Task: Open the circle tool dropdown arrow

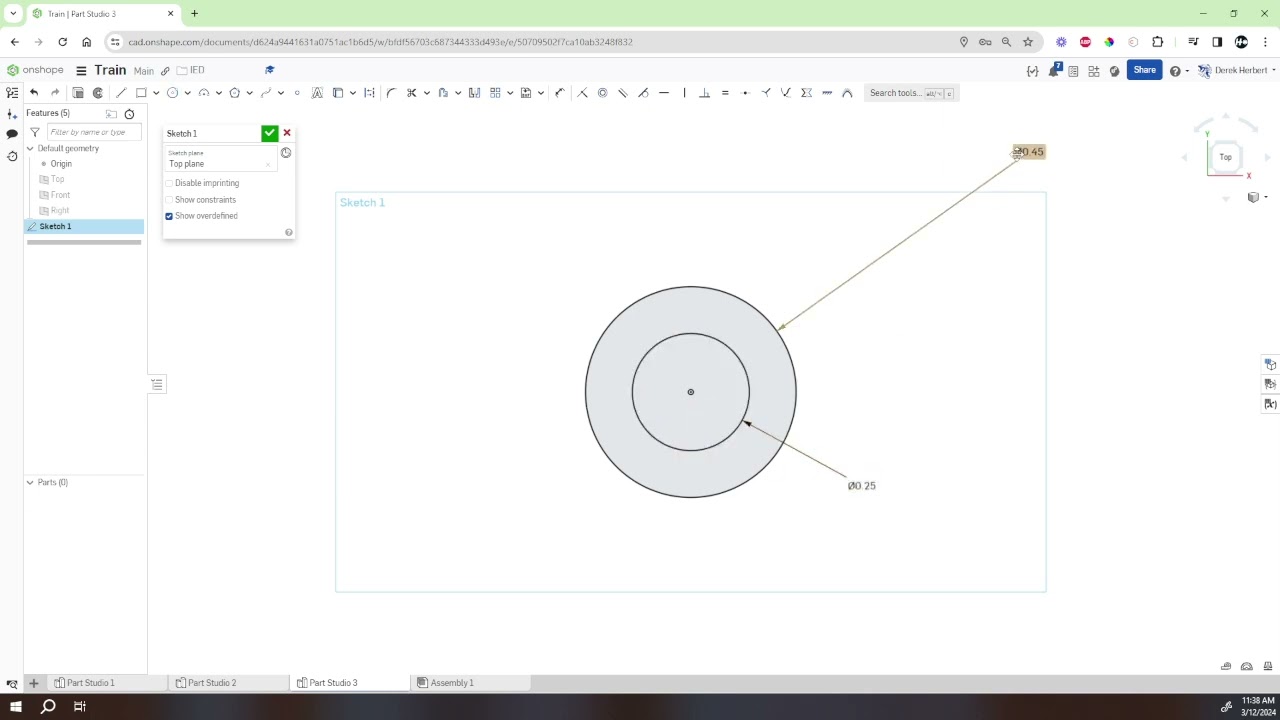Action: point(187,93)
